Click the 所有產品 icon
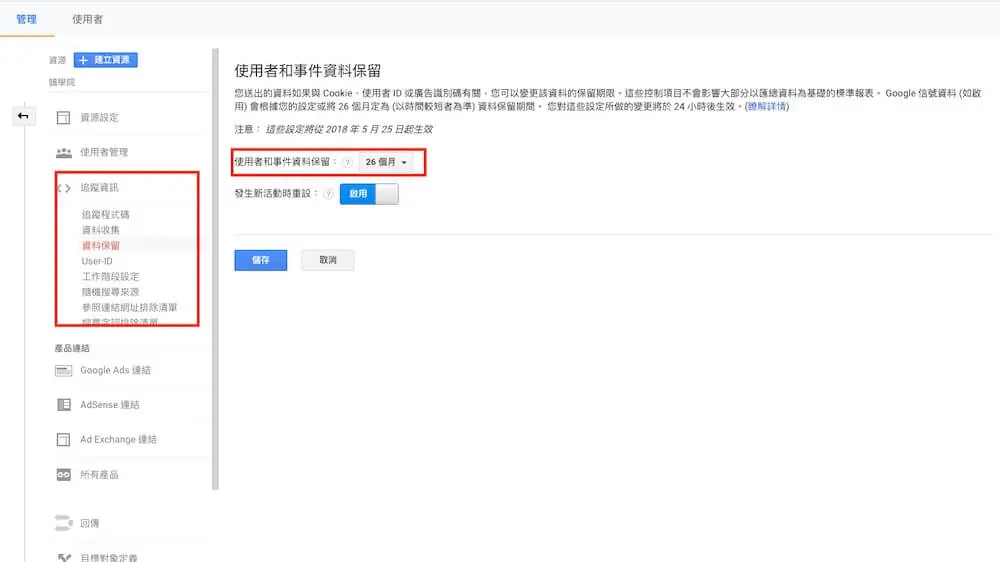Image resolution: width=1000 pixels, height=562 pixels. point(64,475)
